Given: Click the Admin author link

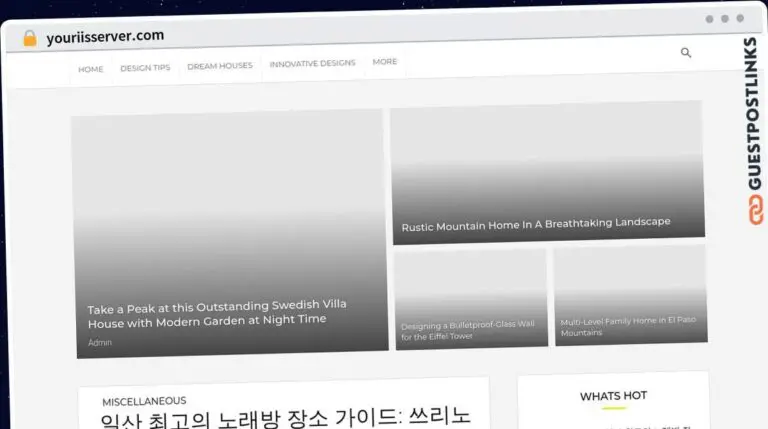Looking at the screenshot, I should (100, 342).
